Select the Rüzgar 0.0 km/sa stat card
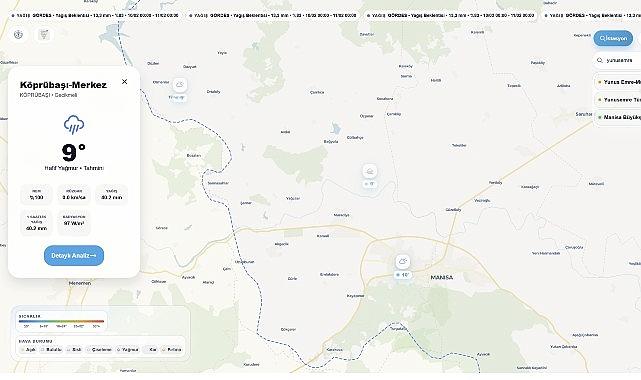Screen dimensions: 641x380 74,194
